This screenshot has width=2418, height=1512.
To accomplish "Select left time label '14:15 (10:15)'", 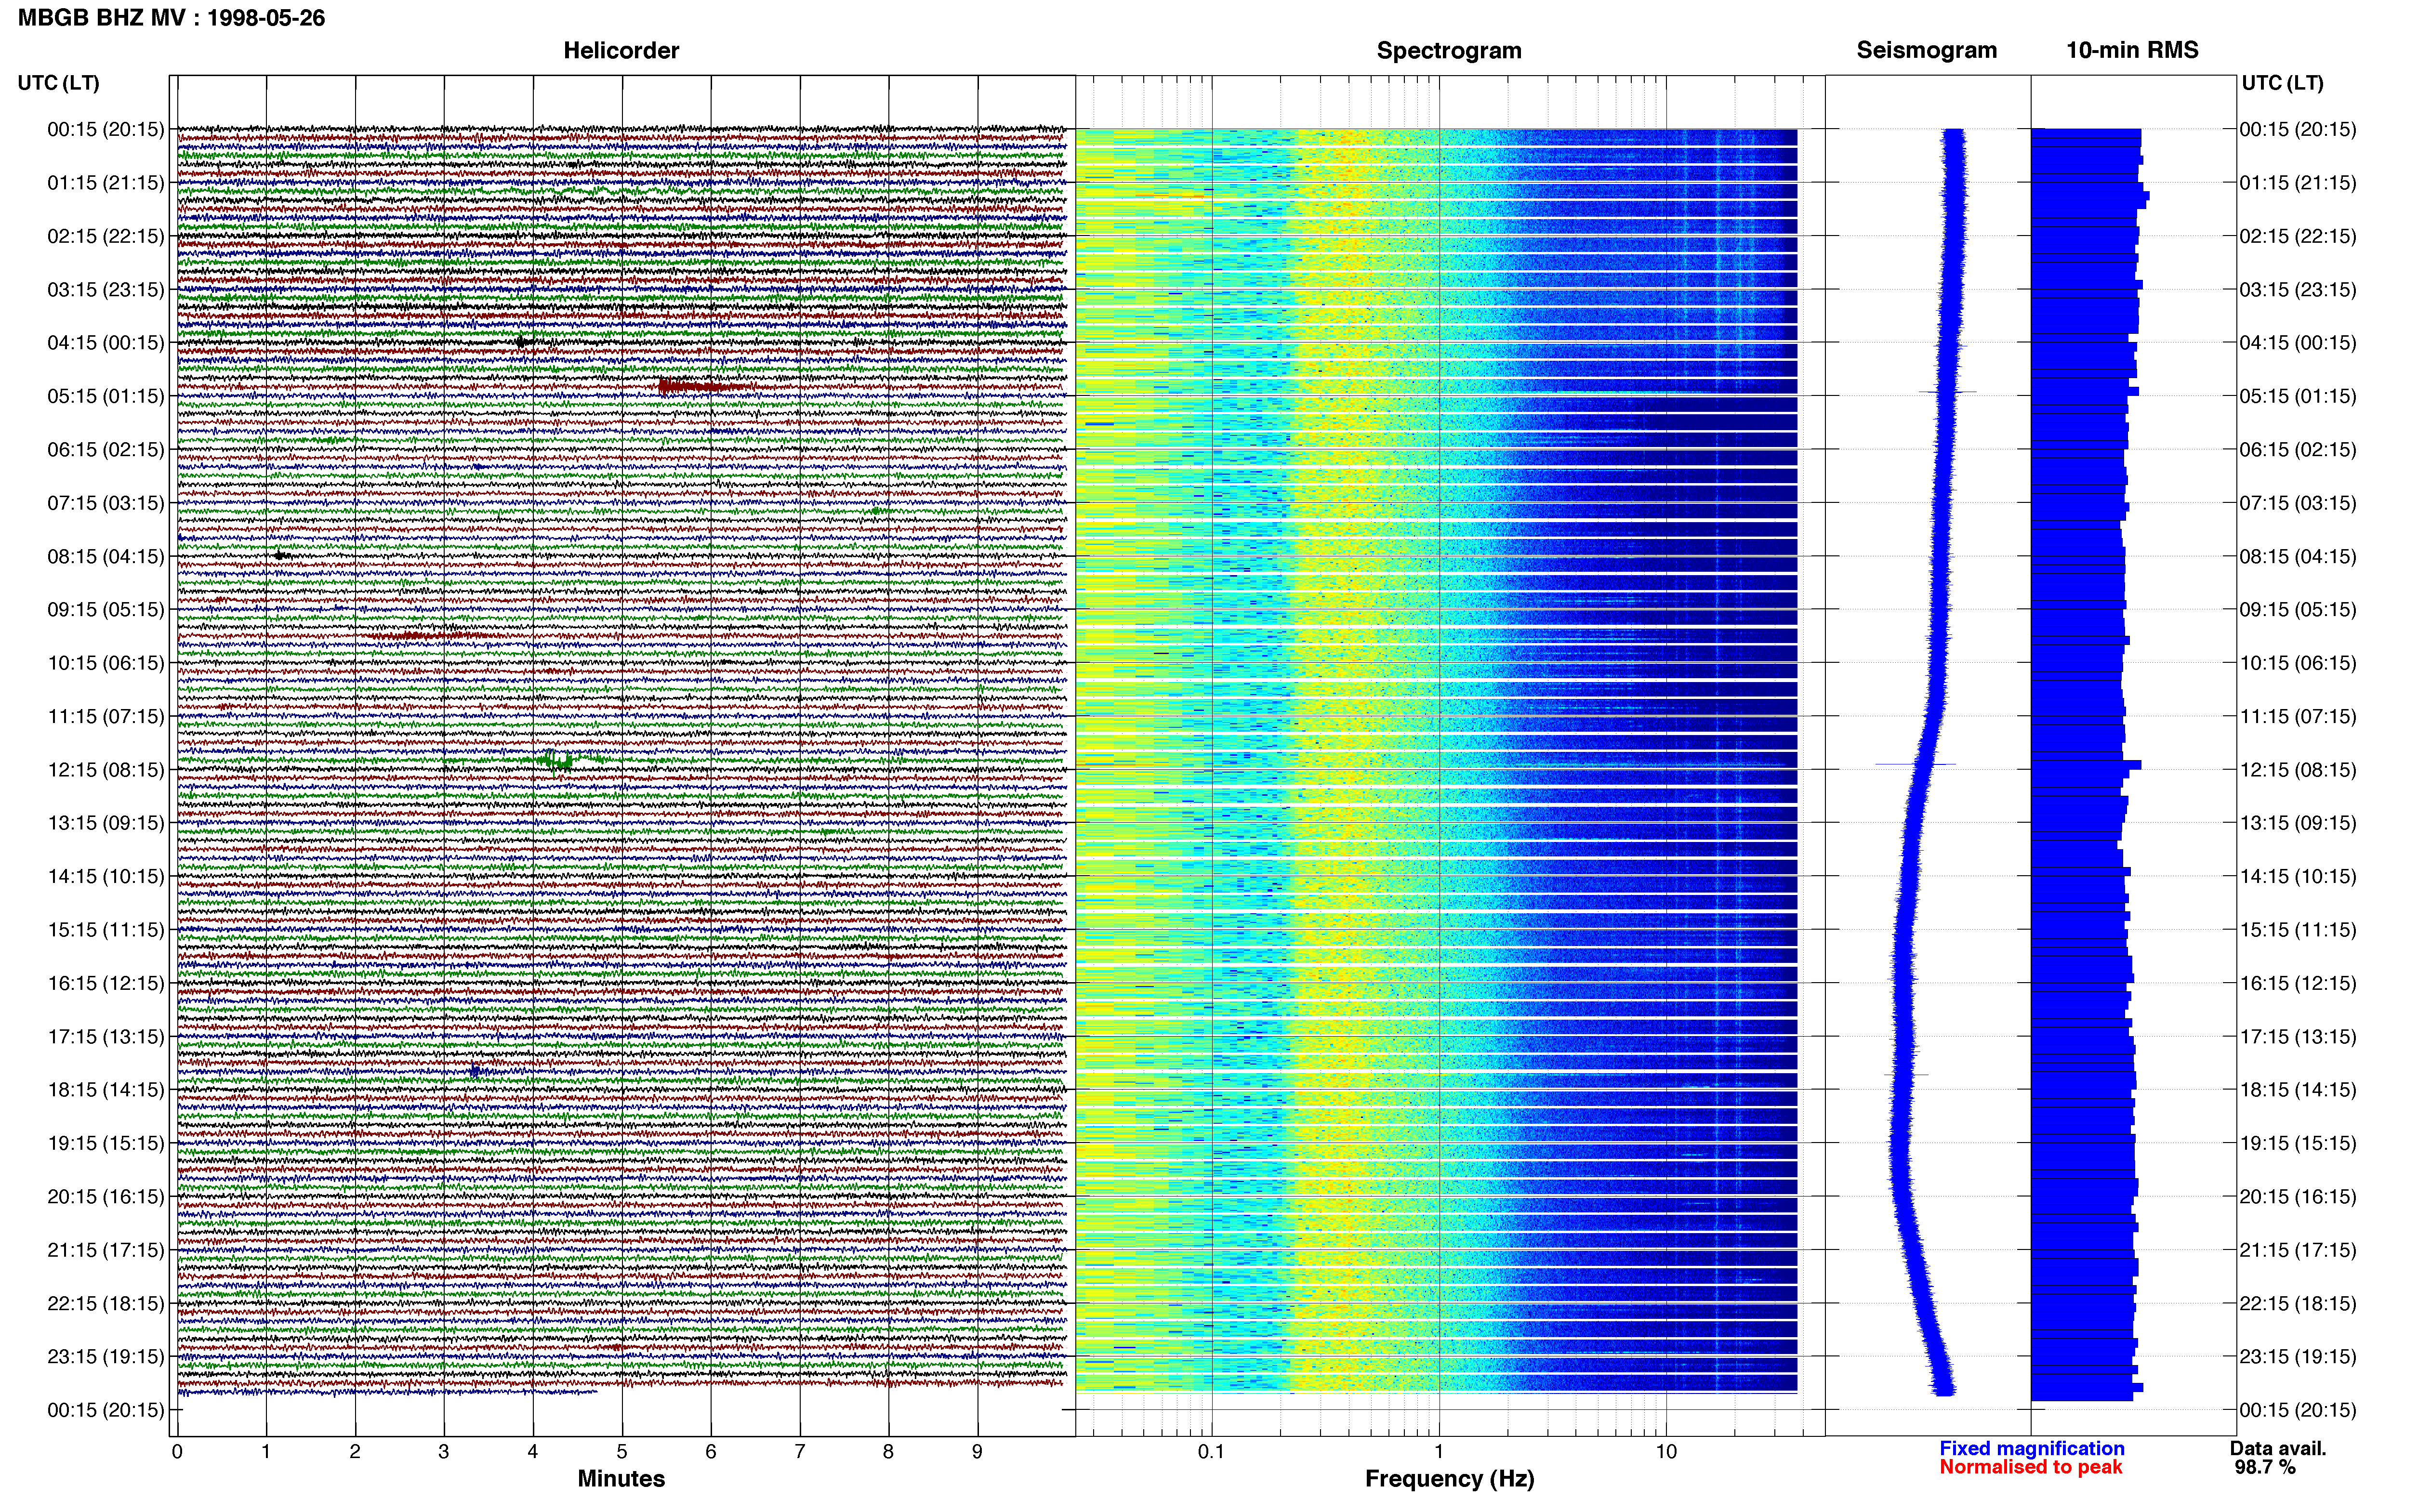I will [x=105, y=877].
